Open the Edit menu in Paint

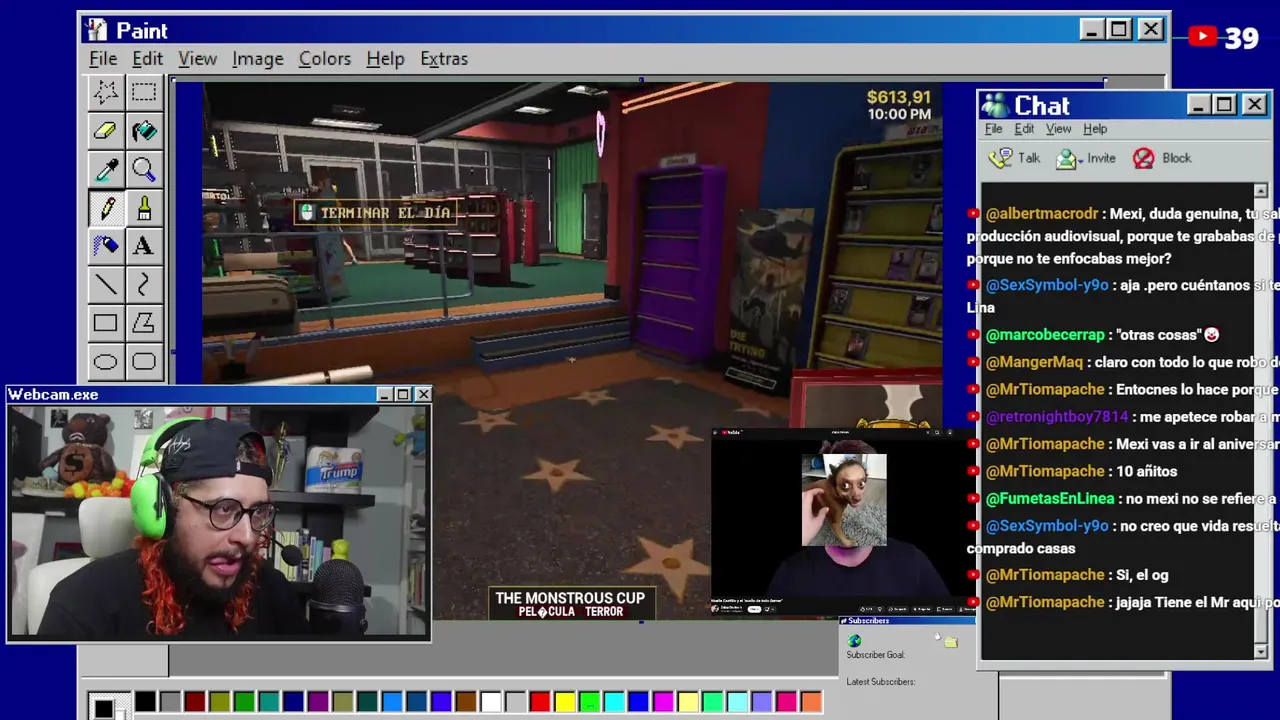[147, 59]
